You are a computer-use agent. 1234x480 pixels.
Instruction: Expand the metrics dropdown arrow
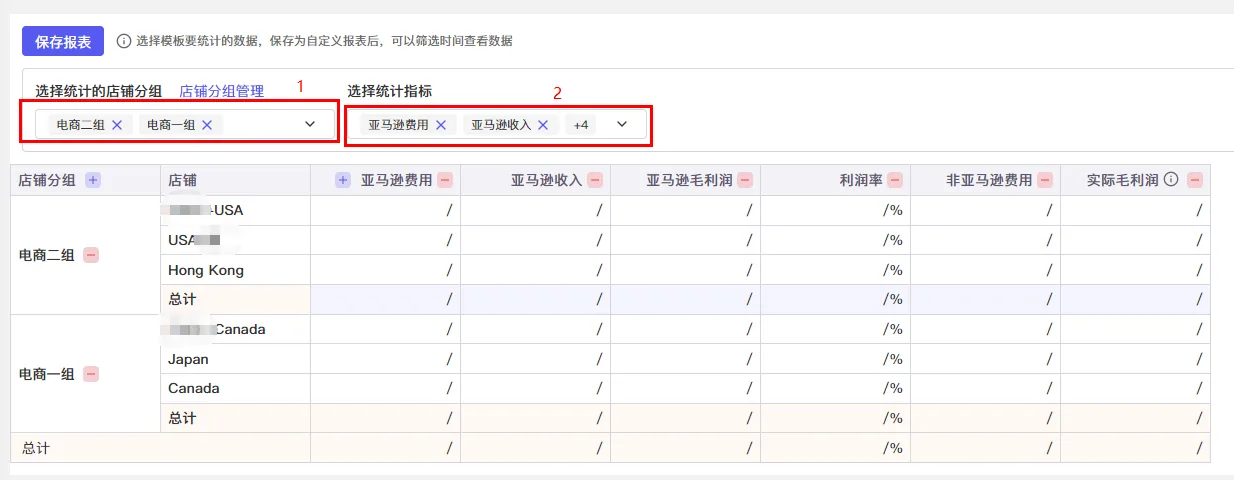click(x=622, y=125)
